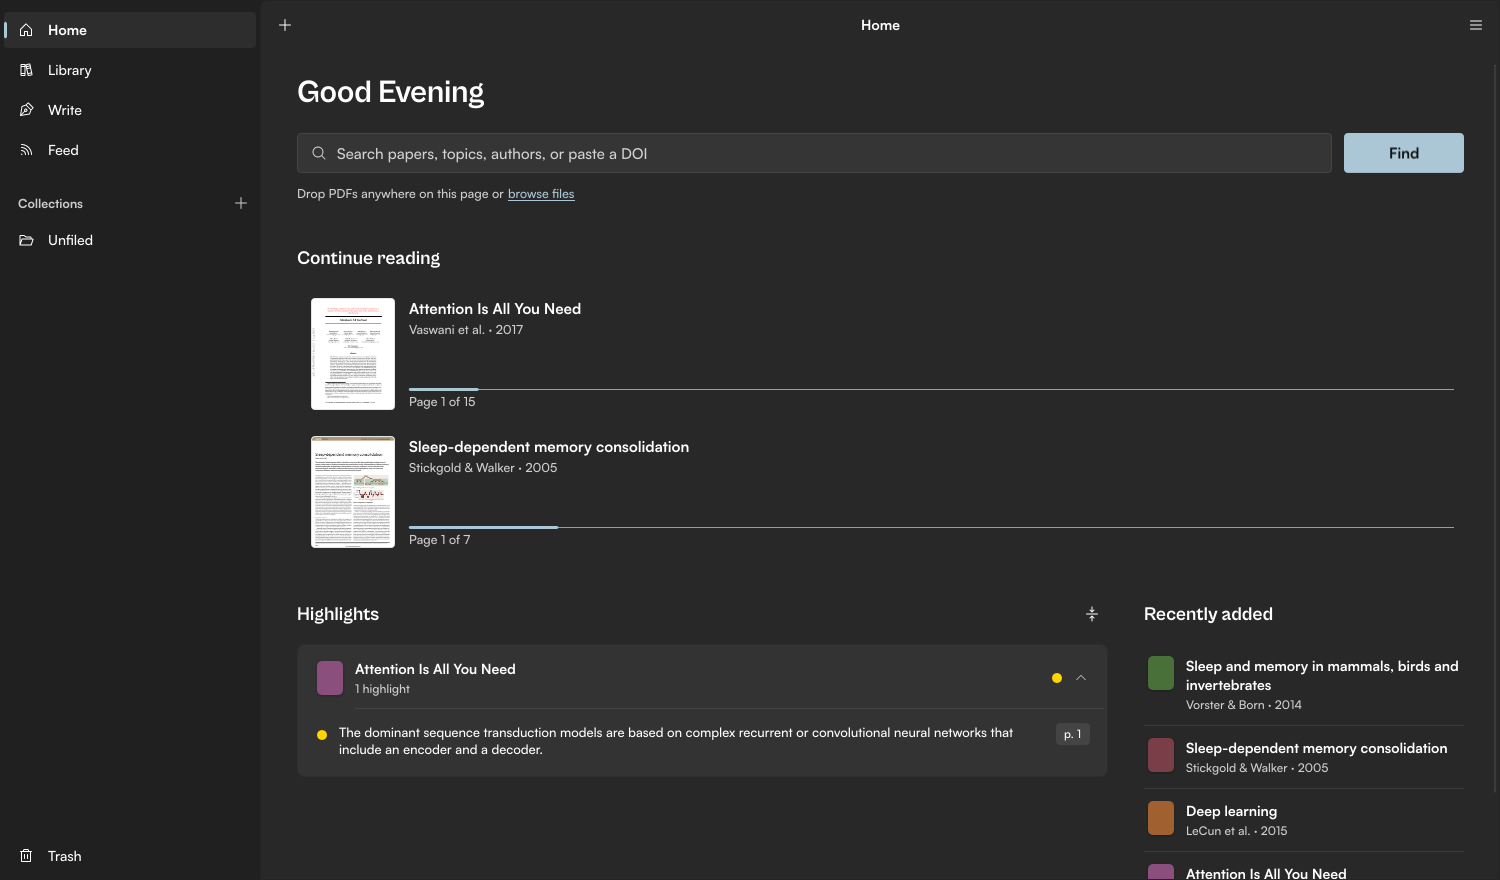1500x880 pixels.
Task: Click the search magnifier icon
Action: 319,153
